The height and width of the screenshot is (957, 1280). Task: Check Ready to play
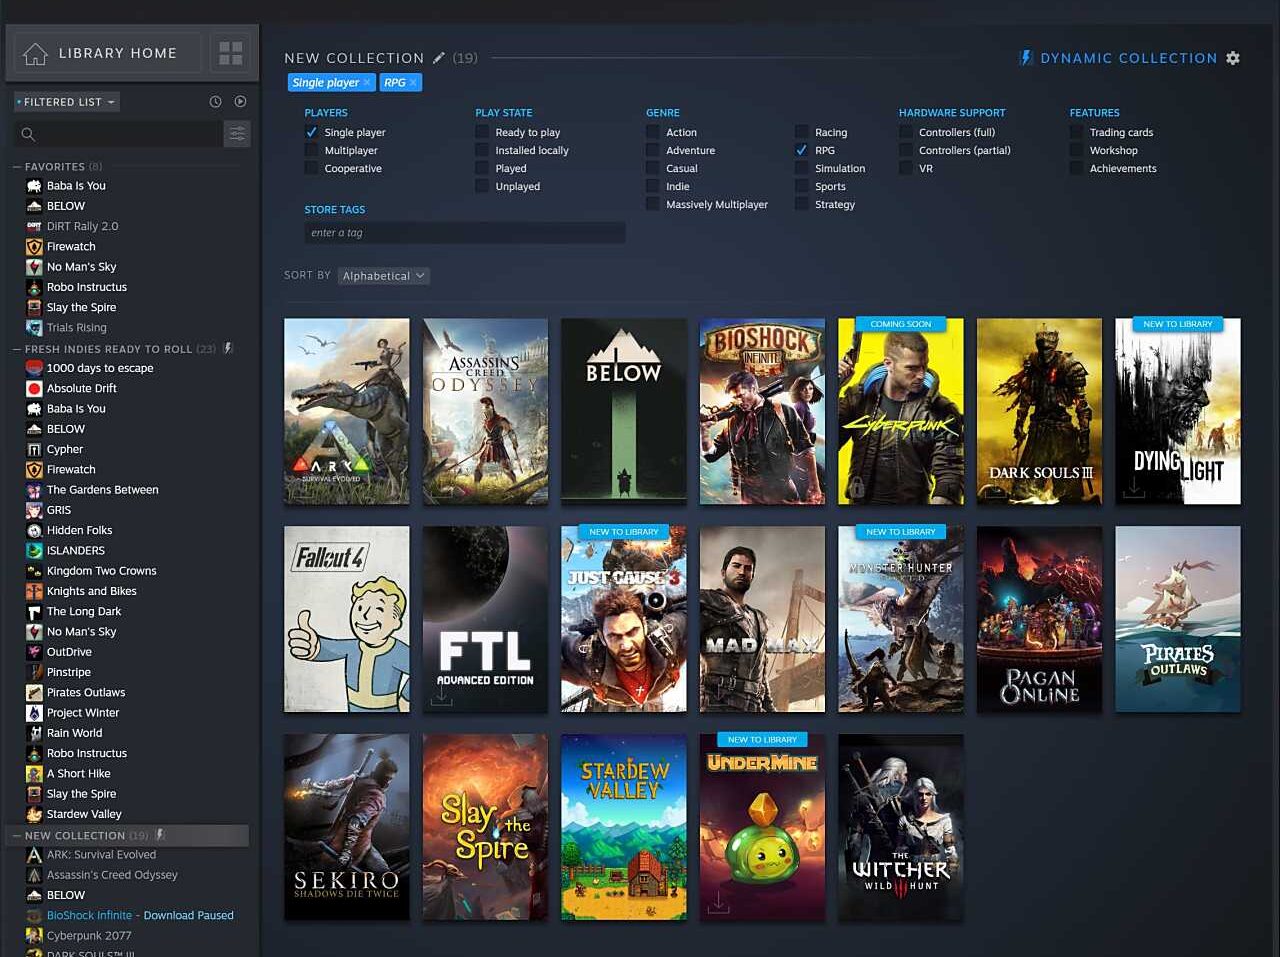482,132
